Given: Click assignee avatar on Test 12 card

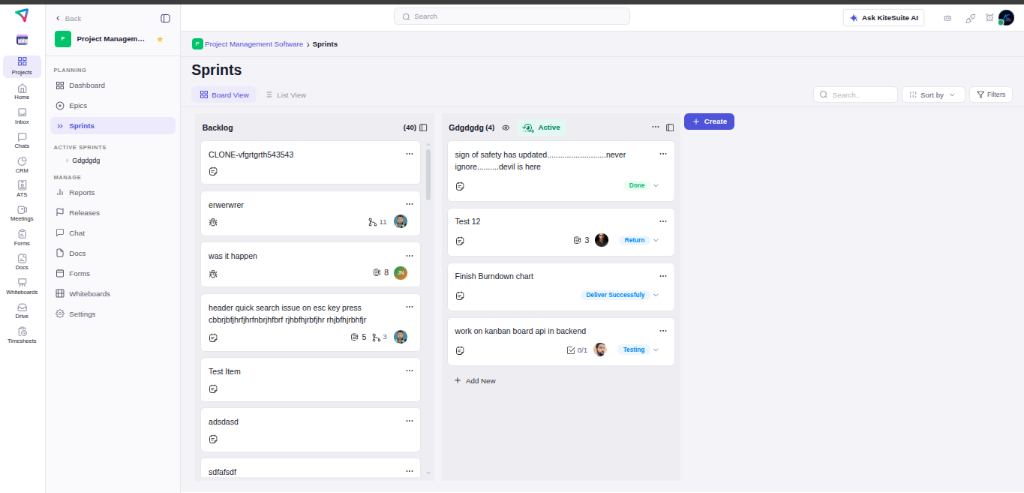Looking at the screenshot, I should (x=601, y=240).
